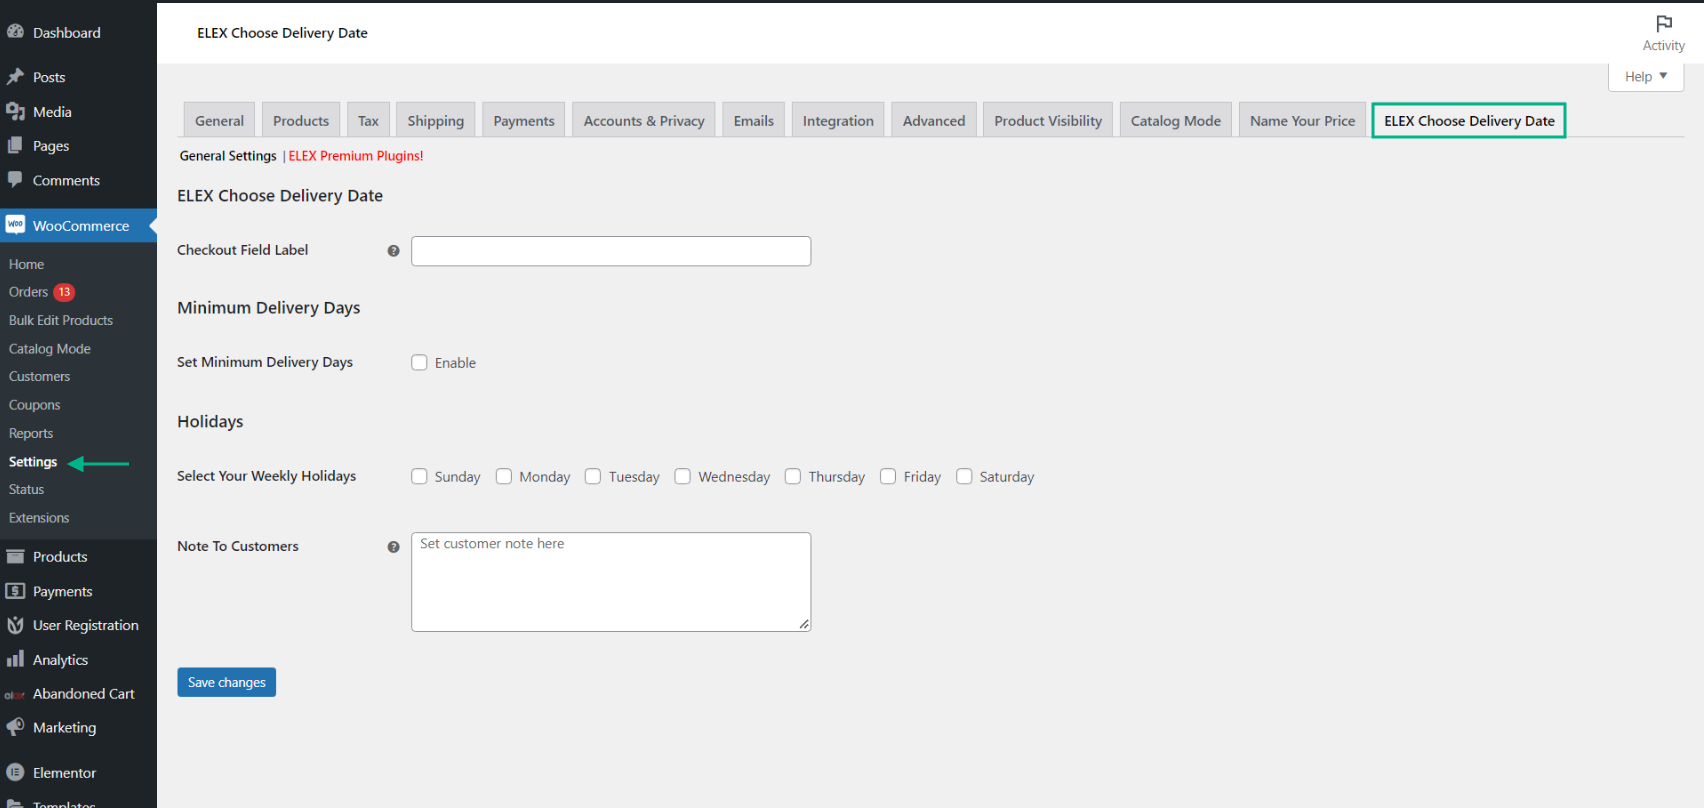Open the Name Your Price tab

point(1302,120)
